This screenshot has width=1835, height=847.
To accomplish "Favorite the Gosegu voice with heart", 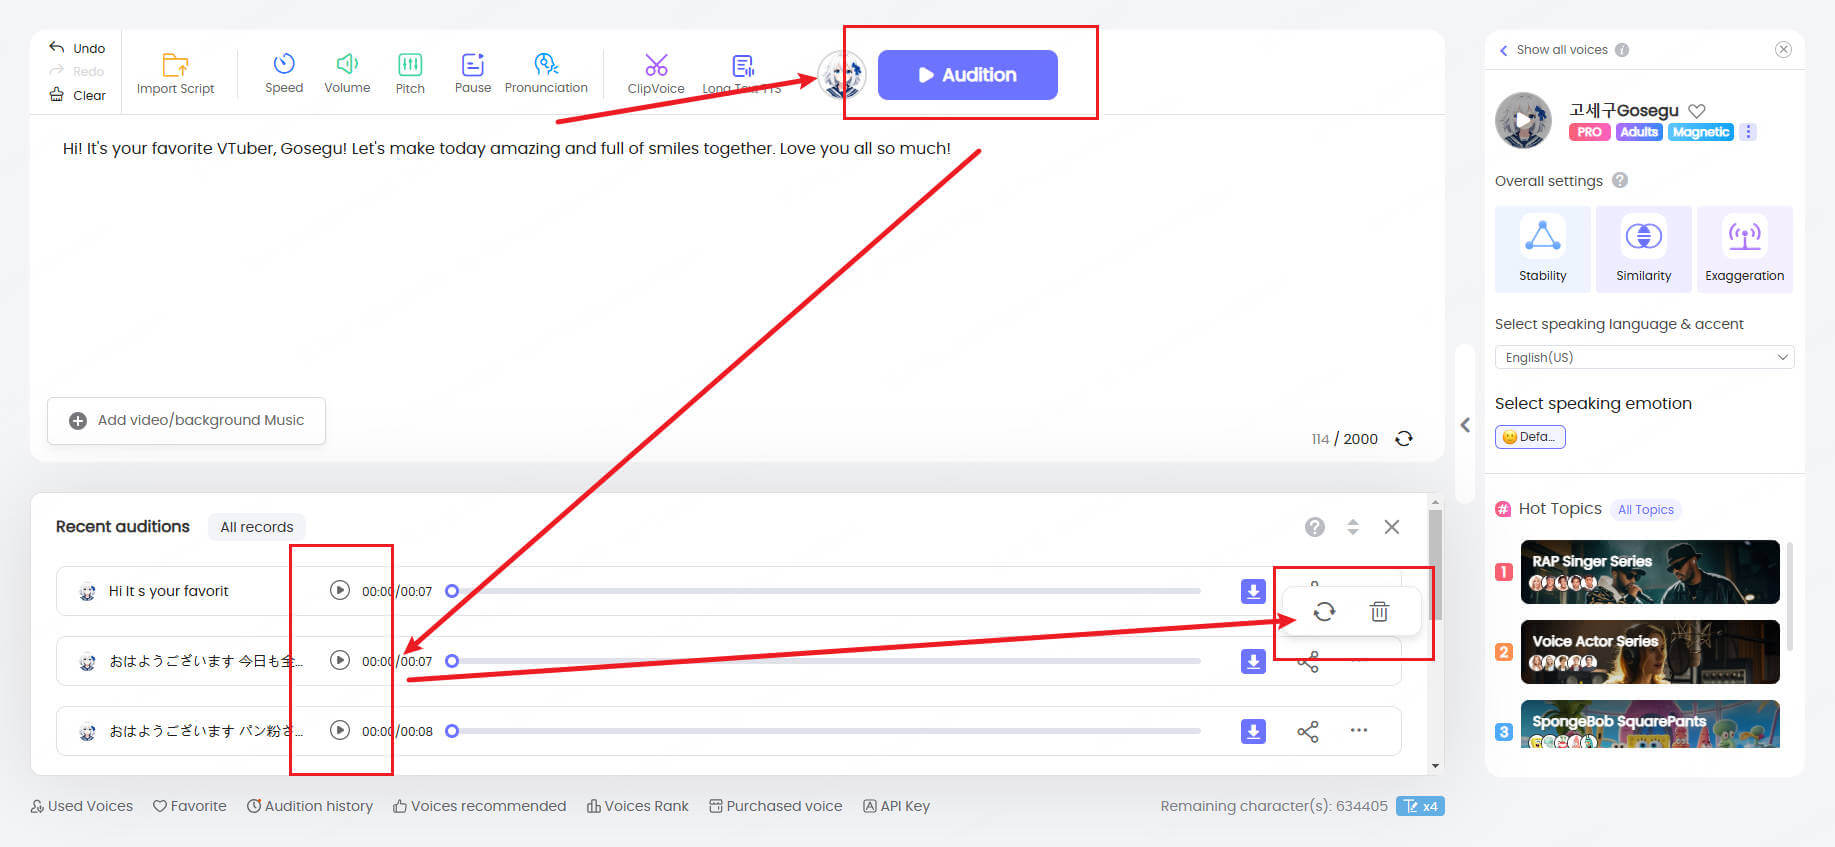I will coord(1697,111).
